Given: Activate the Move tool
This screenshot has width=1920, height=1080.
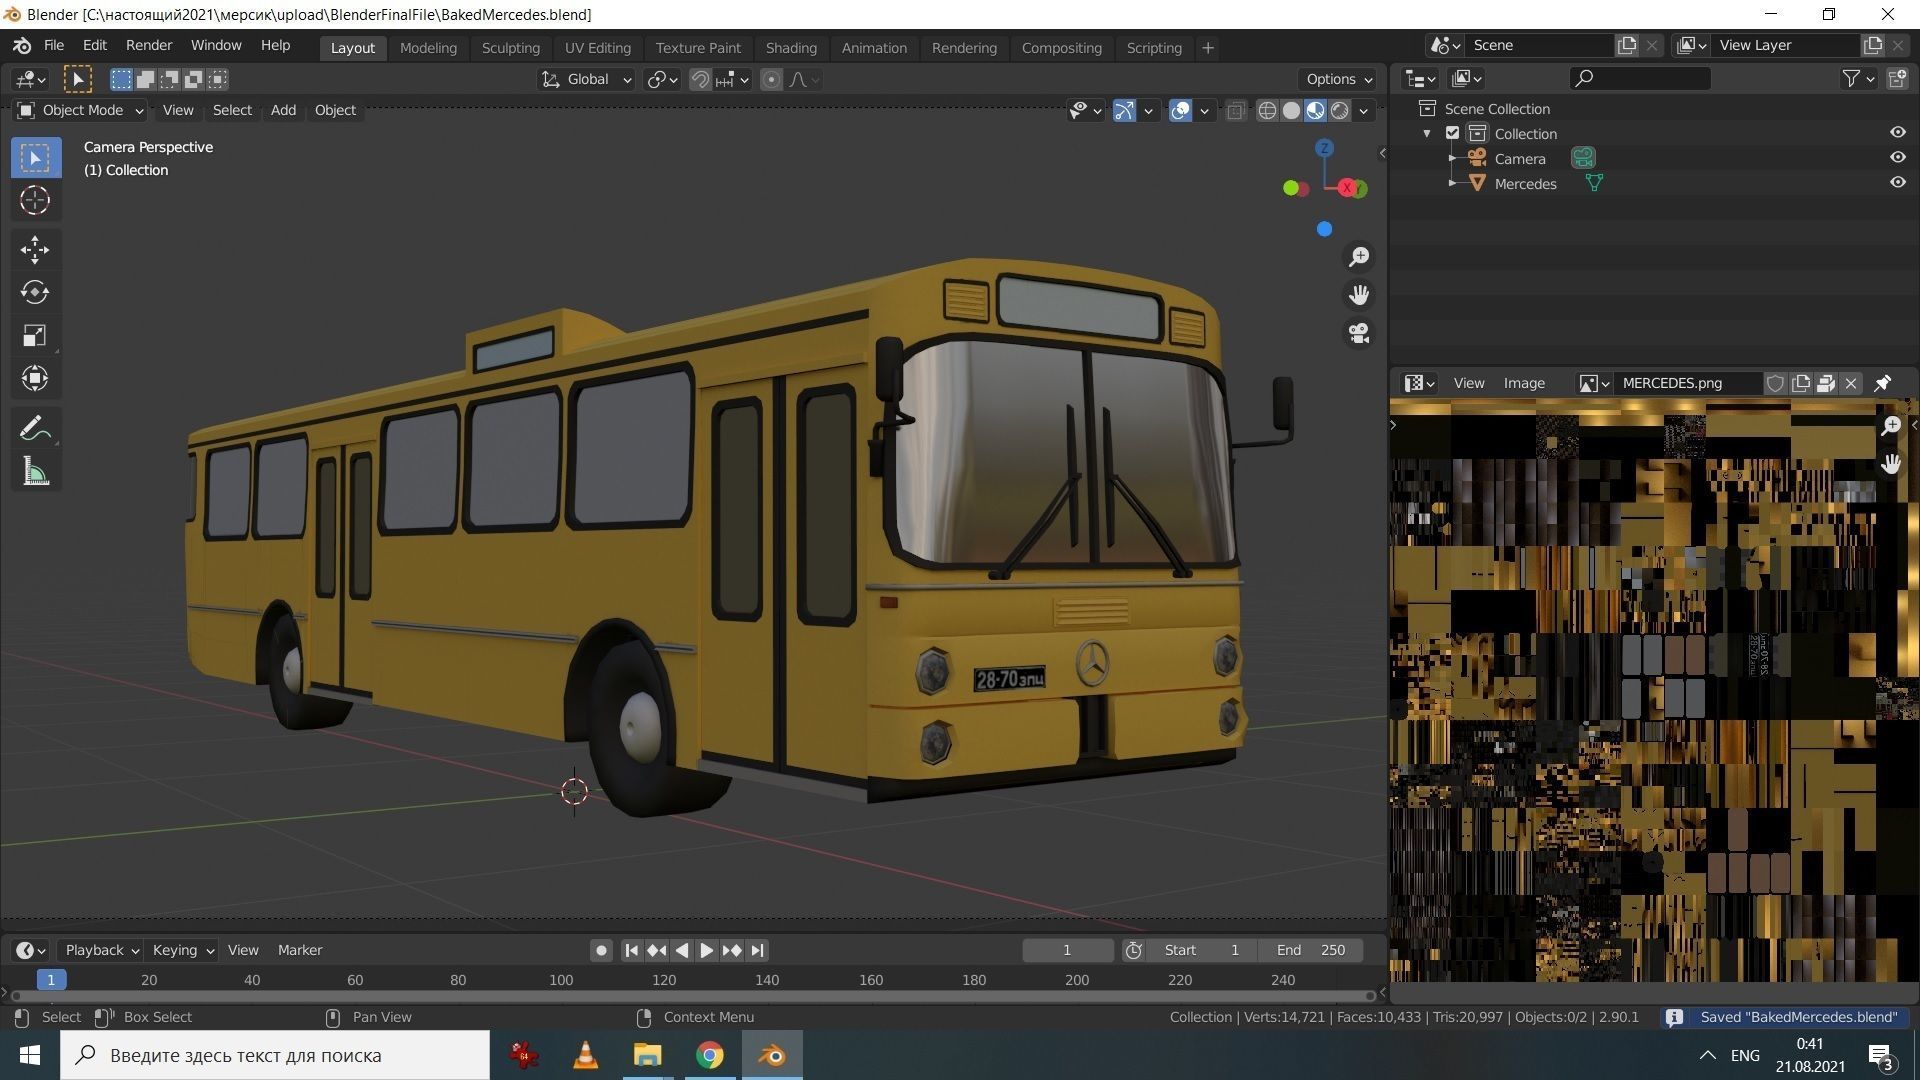Looking at the screenshot, I should click(35, 249).
